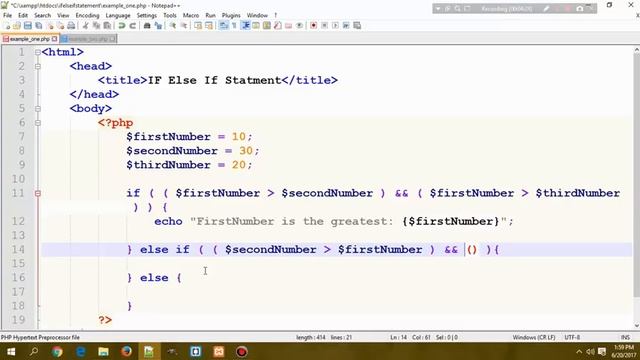Open Find with the binoculars icon
Viewport: 640px width, 360px height.
click(147, 26)
